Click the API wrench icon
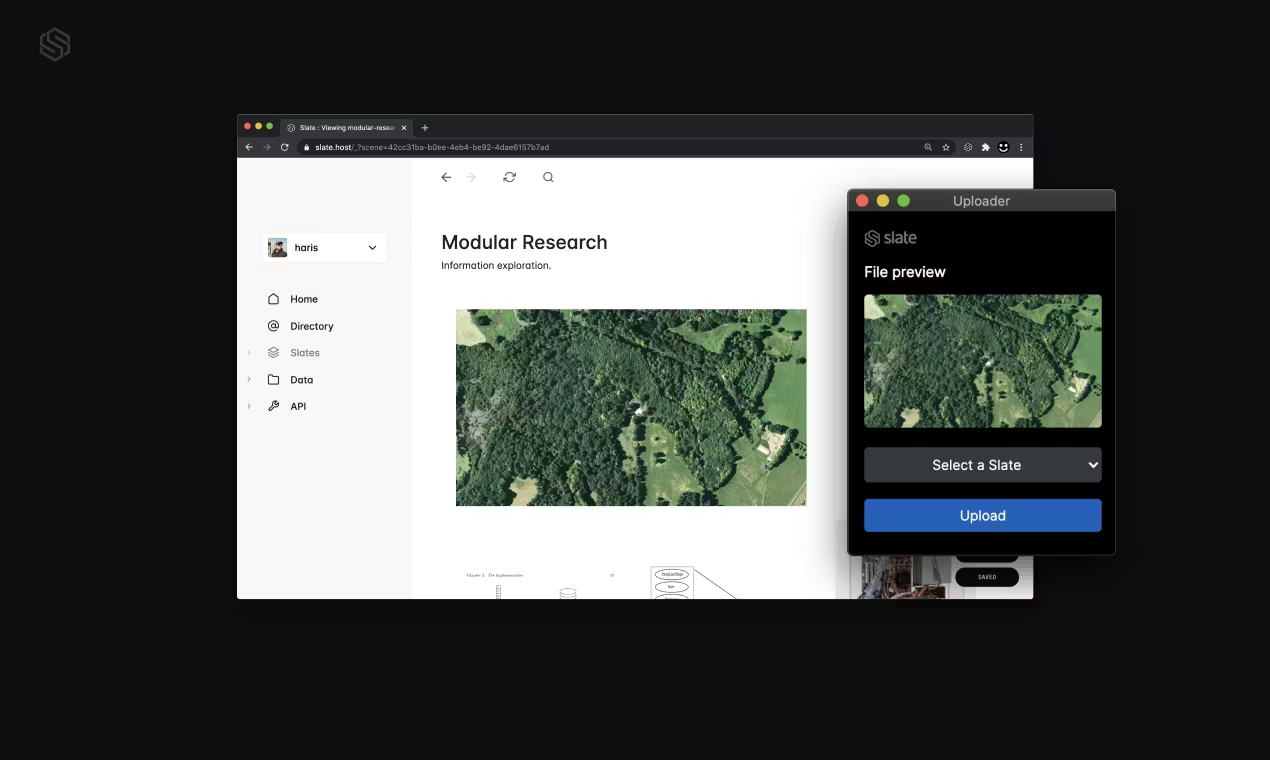Image resolution: width=1270 pixels, height=760 pixels. click(x=274, y=406)
